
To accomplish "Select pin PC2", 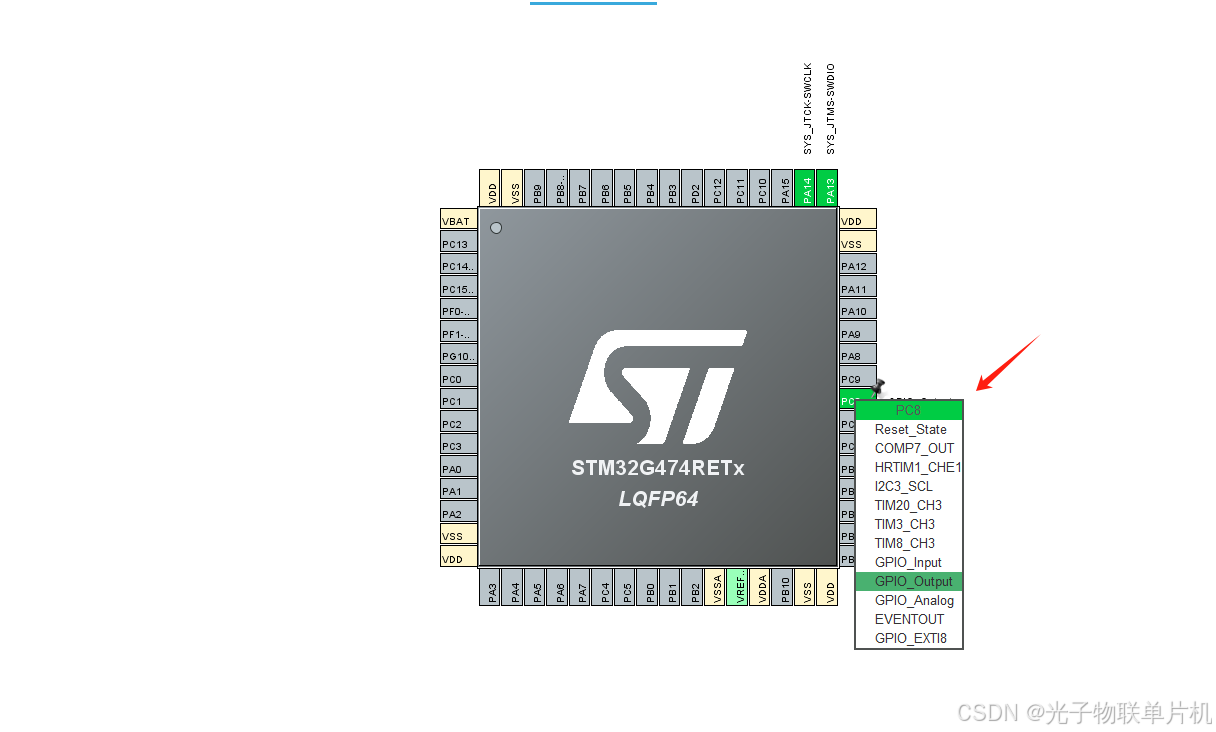I will pyautogui.click(x=459, y=423).
